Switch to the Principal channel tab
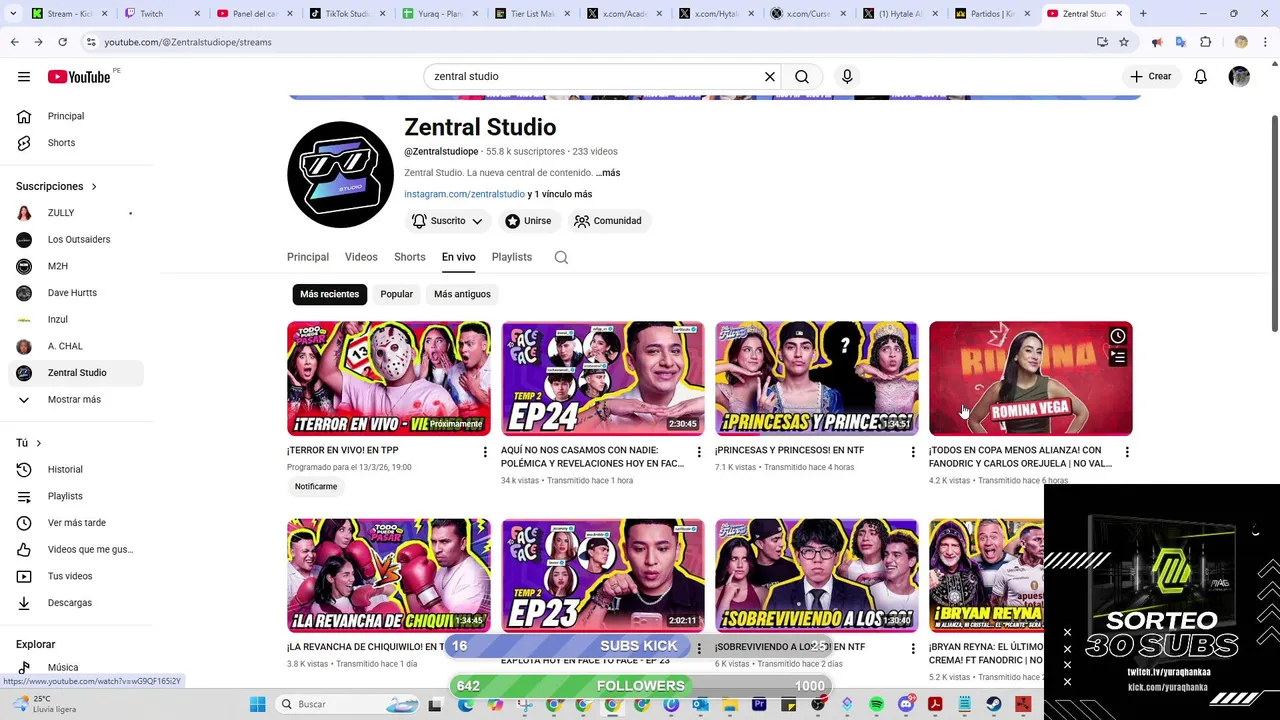Screen dimensions: 1280x720 308,257
